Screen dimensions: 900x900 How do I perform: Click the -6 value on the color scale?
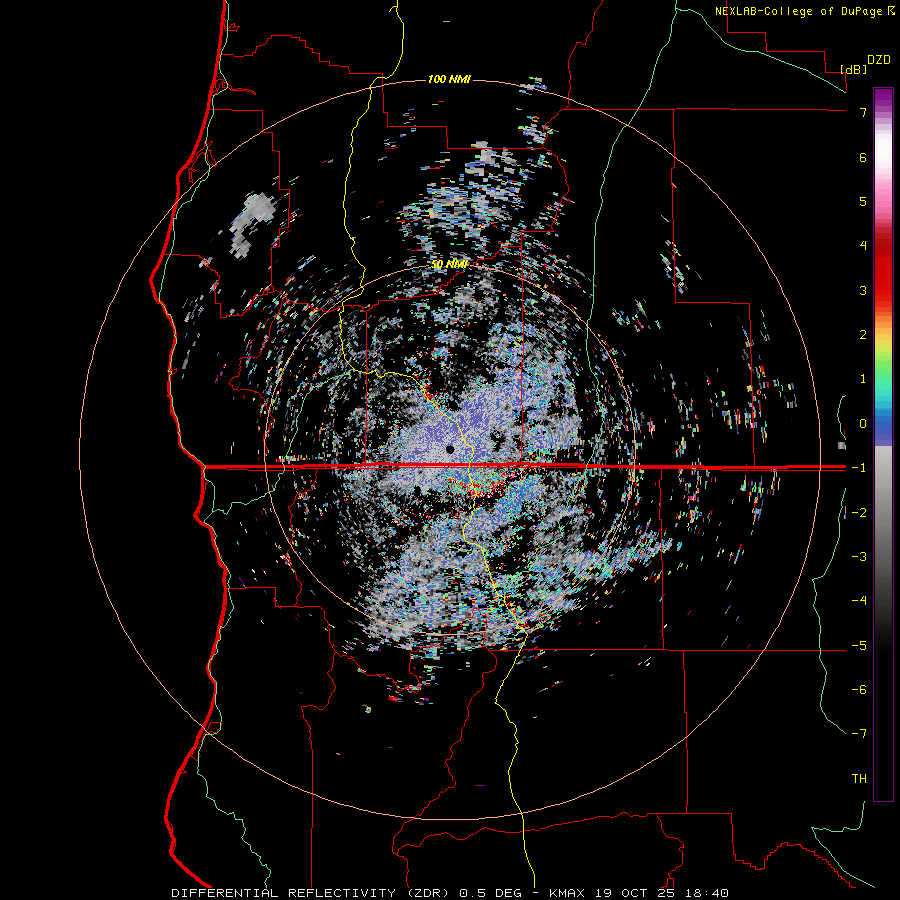click(x=859, y=690)
